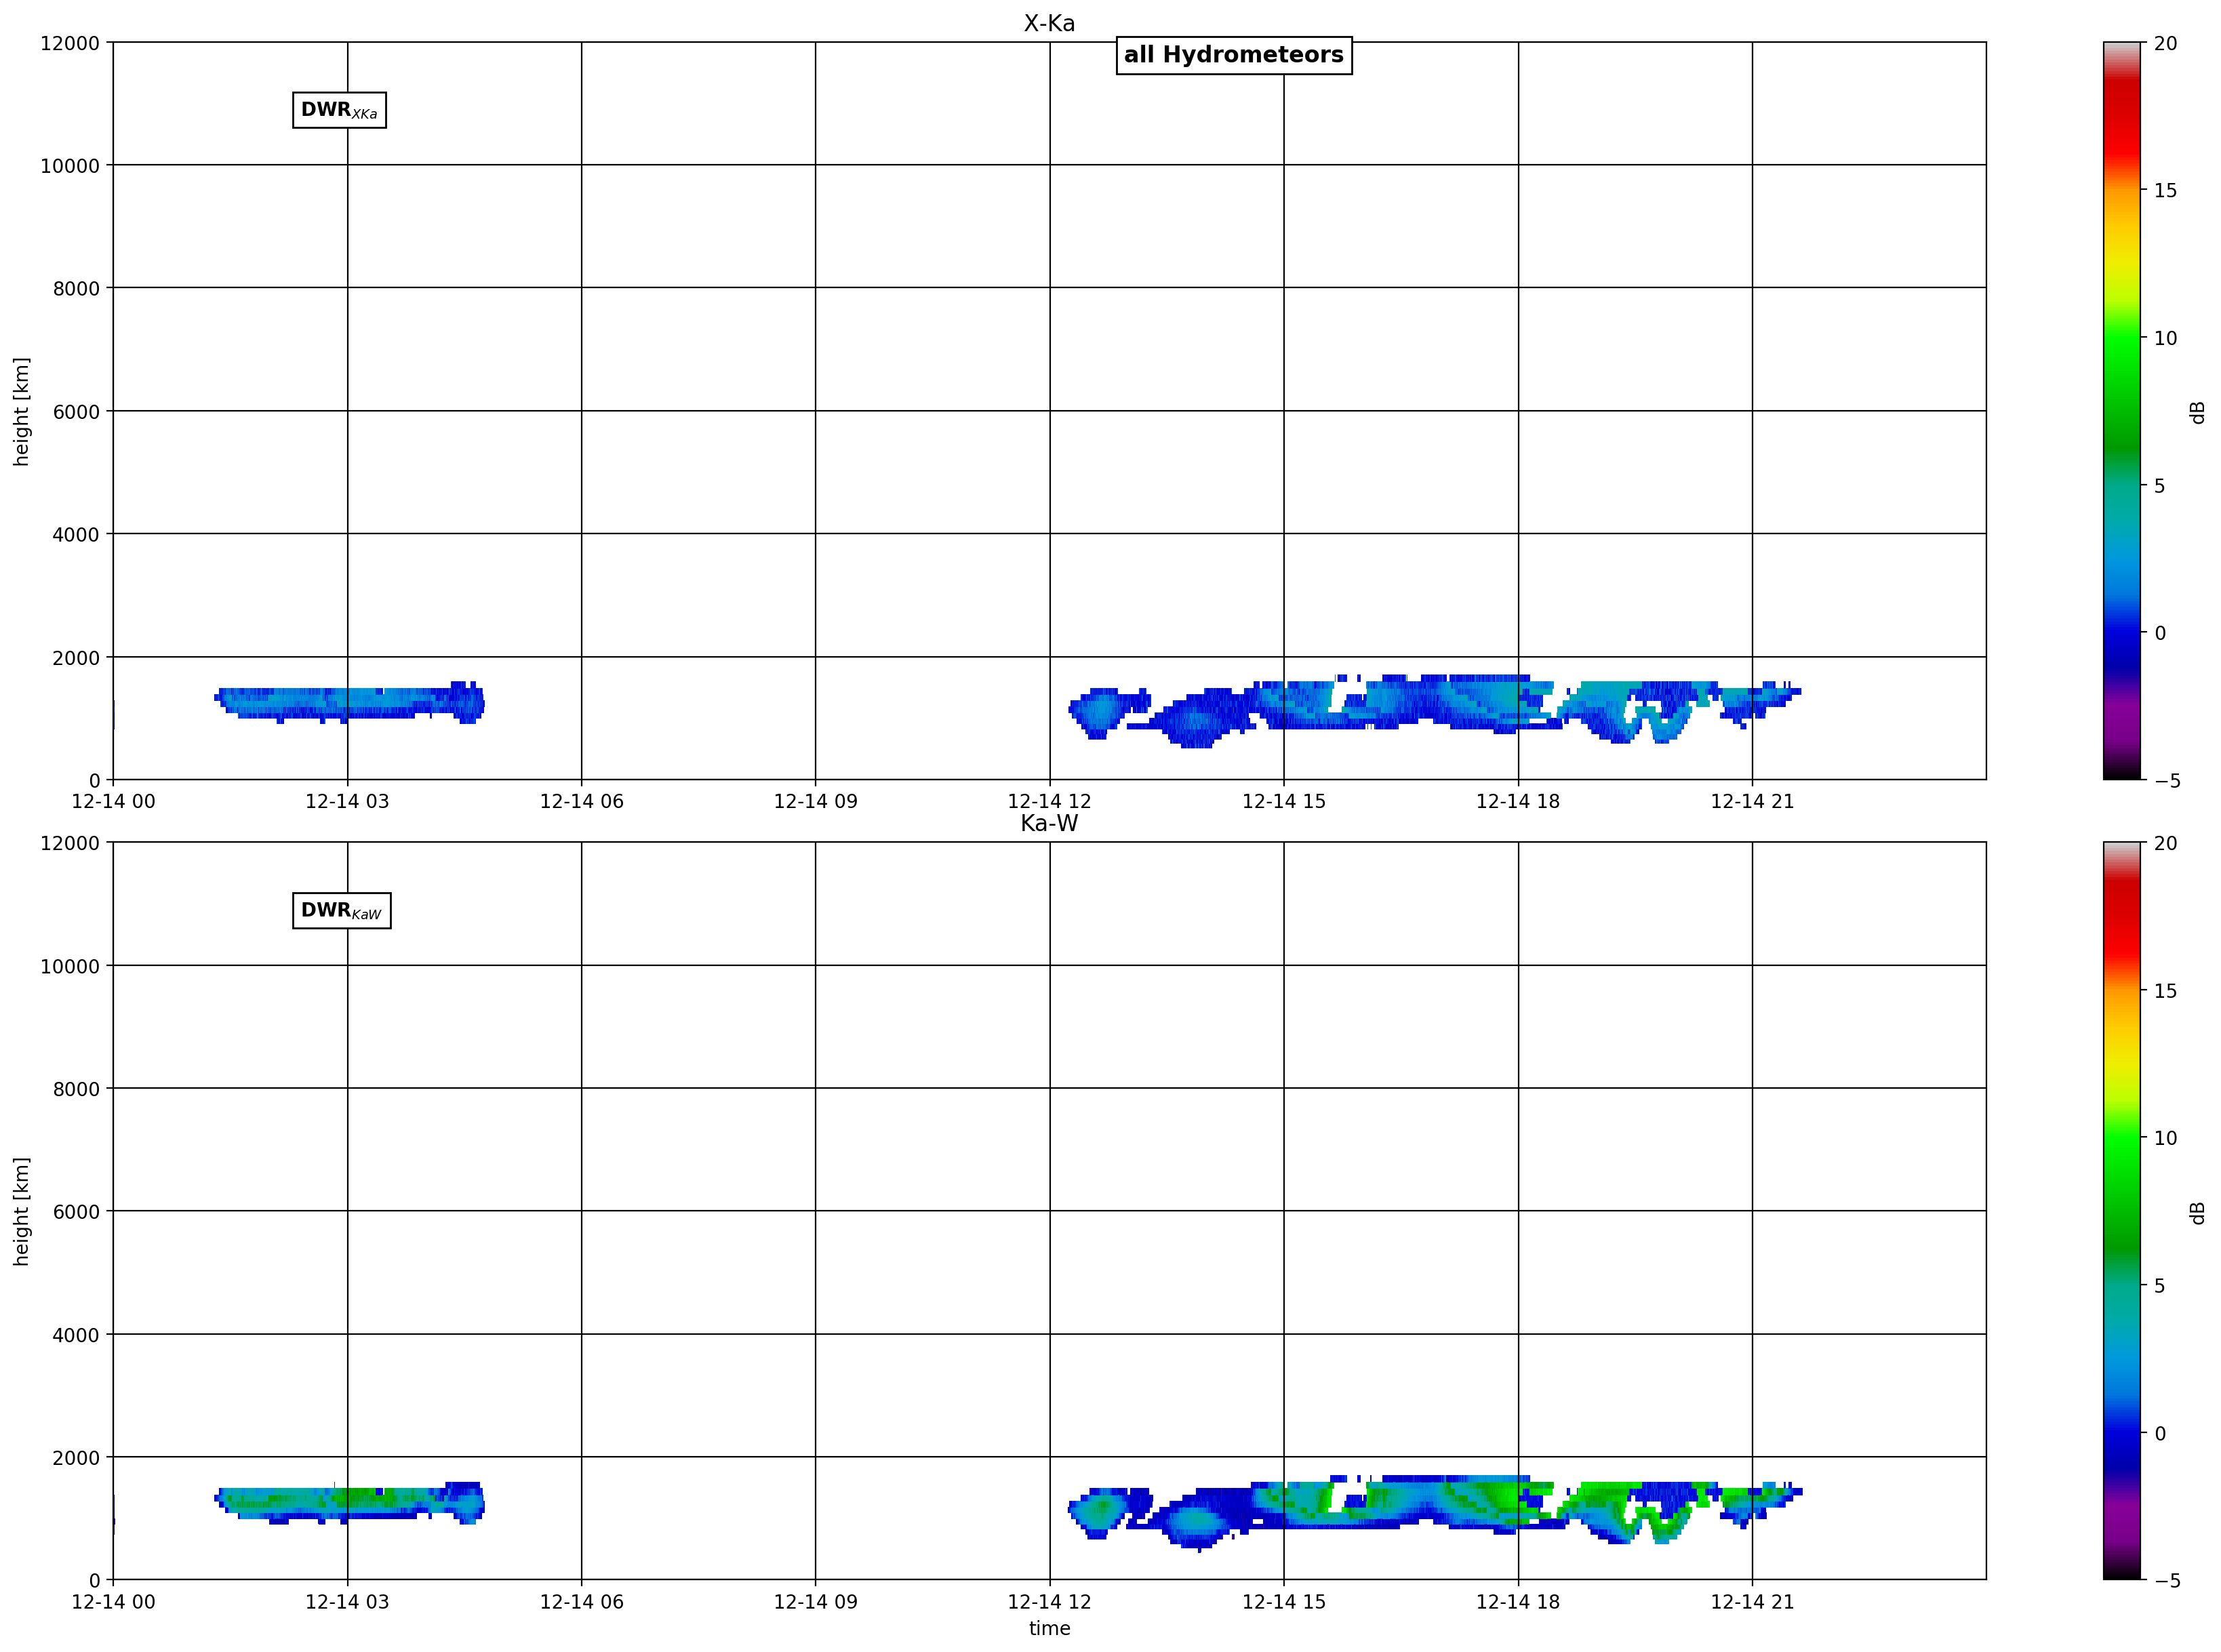Click the DWR KaW annotation box
Viewport: 2221px width, 1652px height.
341,910
